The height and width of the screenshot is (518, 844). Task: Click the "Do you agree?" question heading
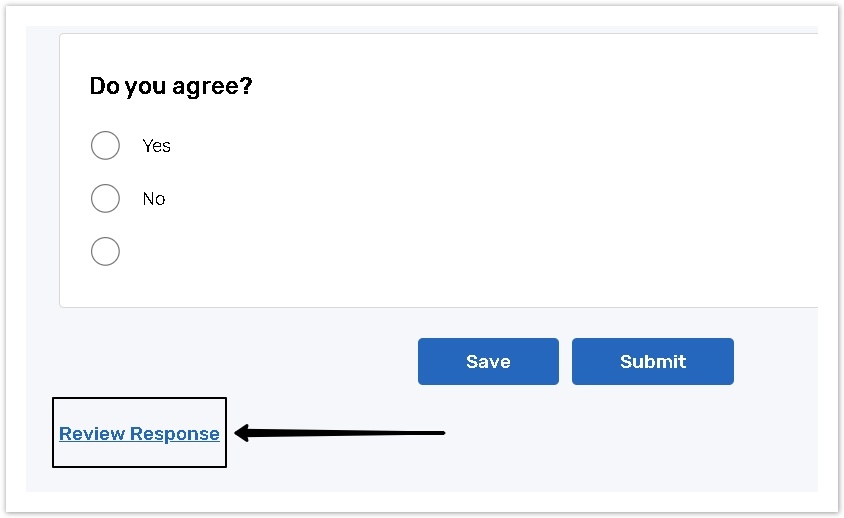[x=171, y=86]
